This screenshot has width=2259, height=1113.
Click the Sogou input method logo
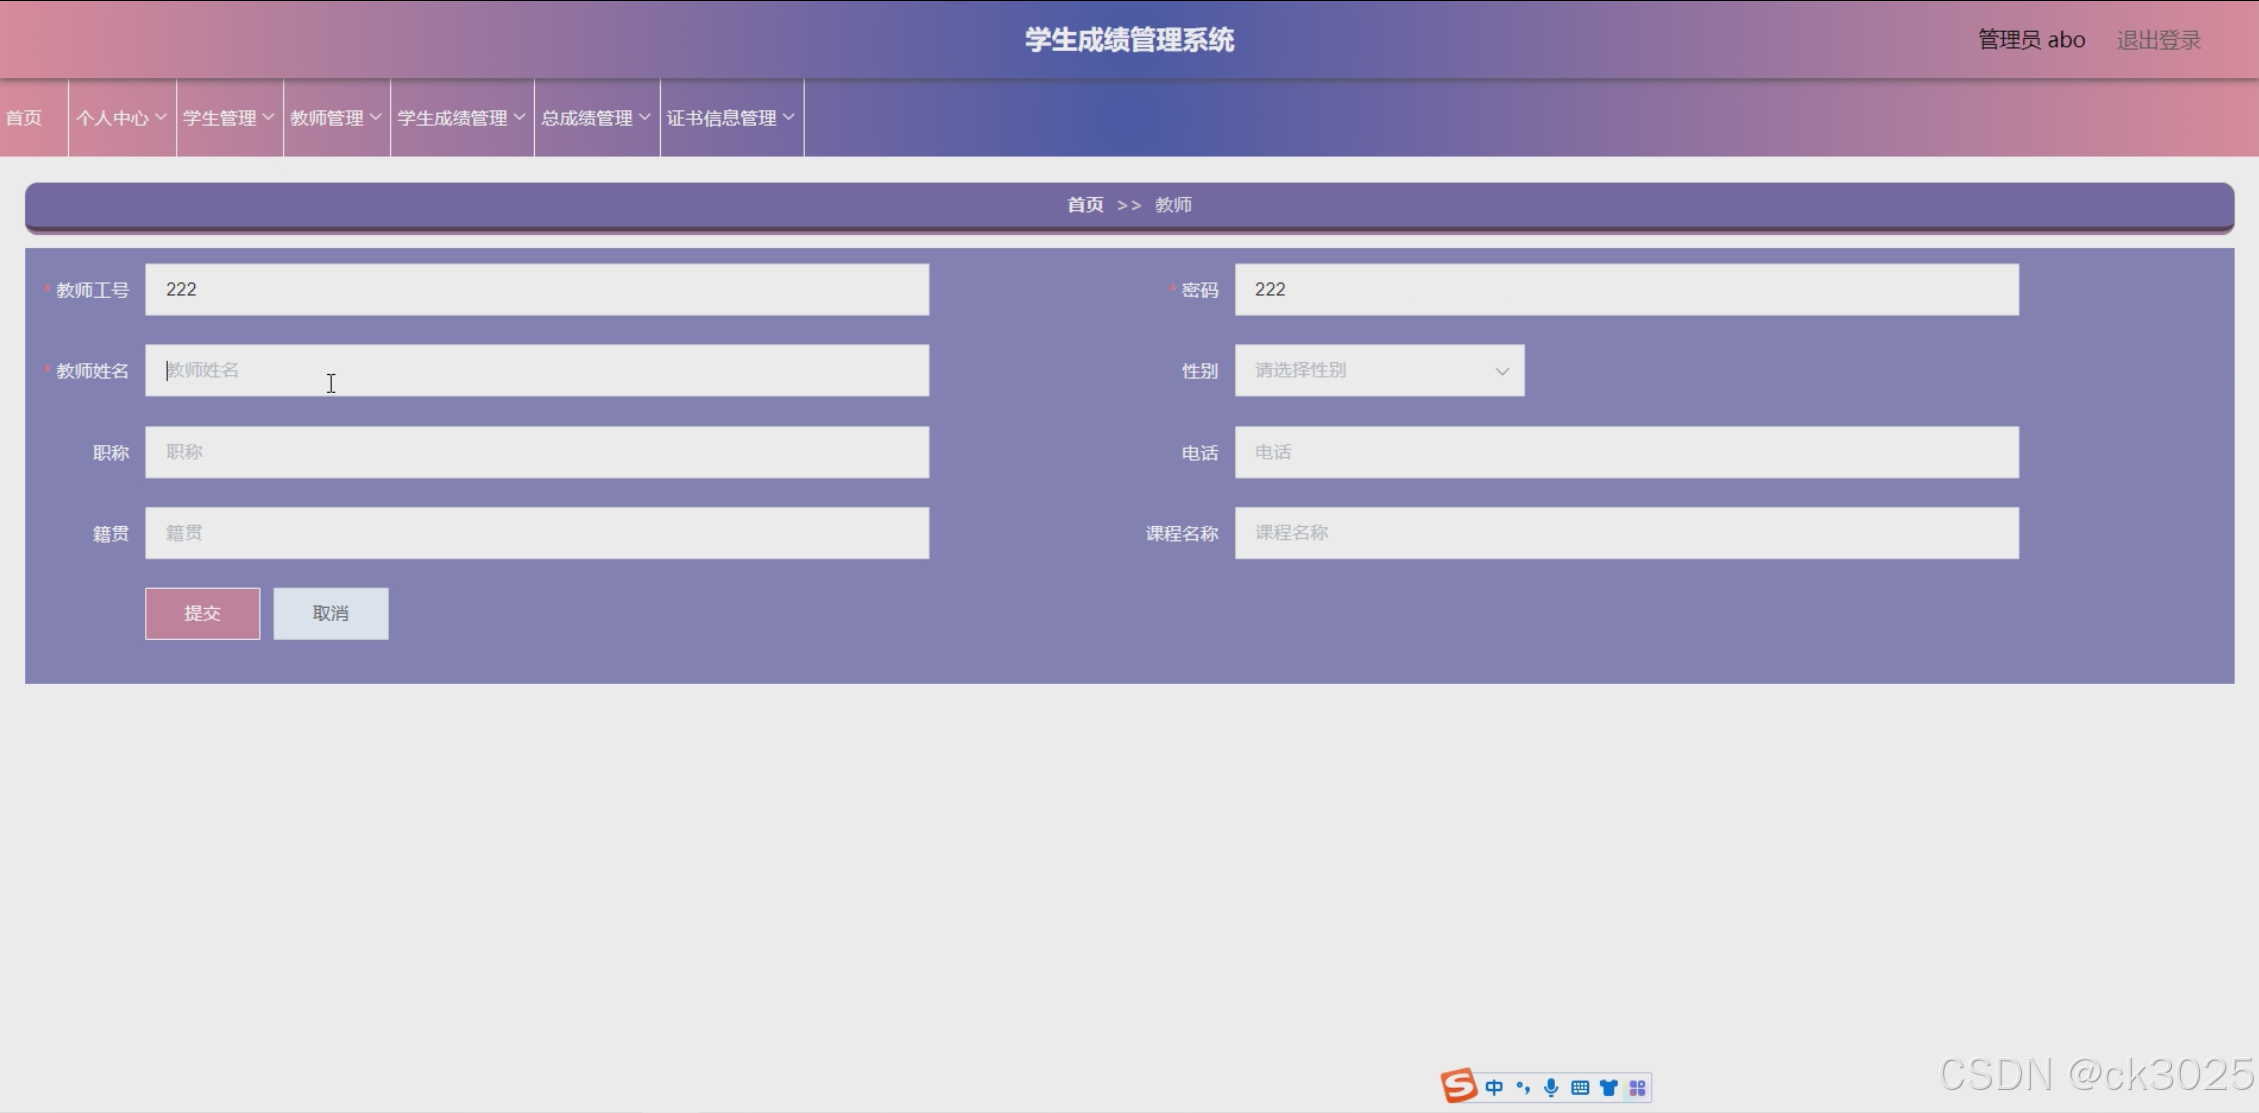(x=1459, y=1086)
